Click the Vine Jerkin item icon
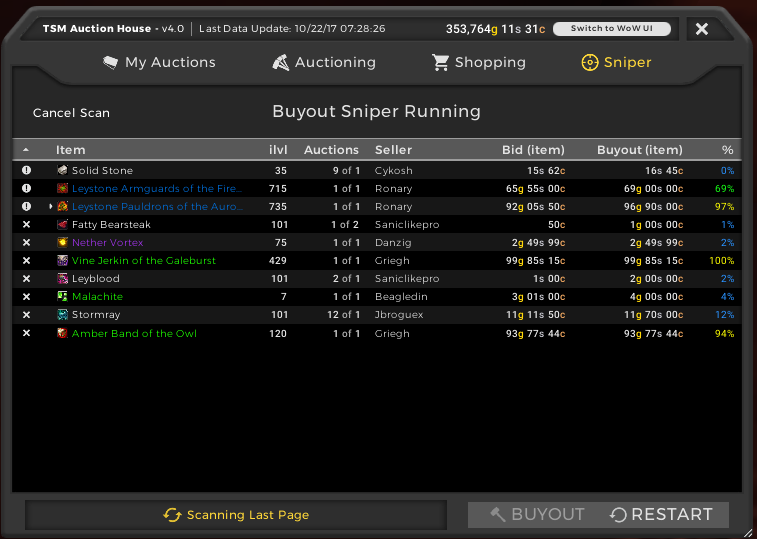Viewport: 757px width, 539px height. [62, 260]
